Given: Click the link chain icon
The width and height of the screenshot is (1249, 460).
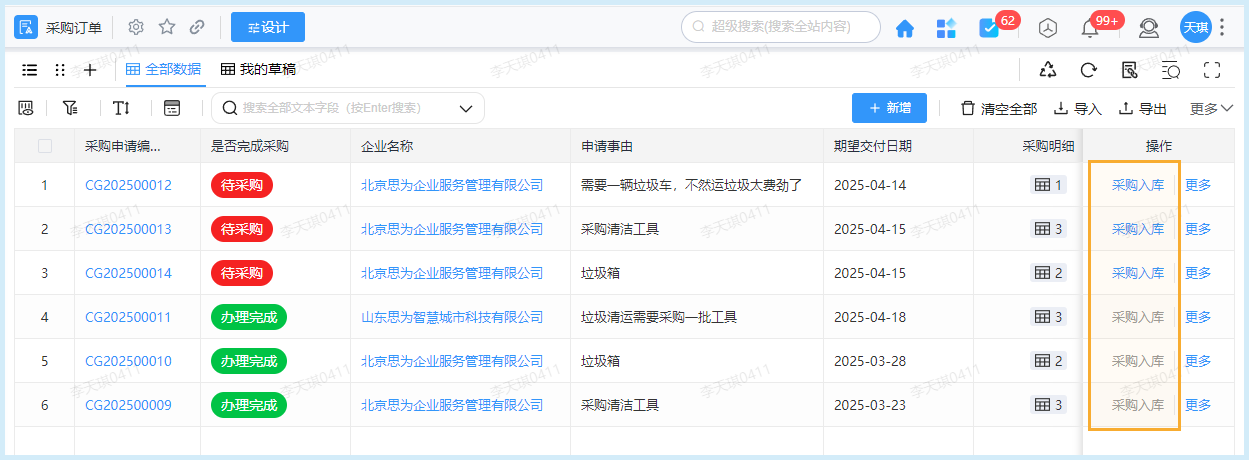Looking at the screenshot, I should [197, 27].
